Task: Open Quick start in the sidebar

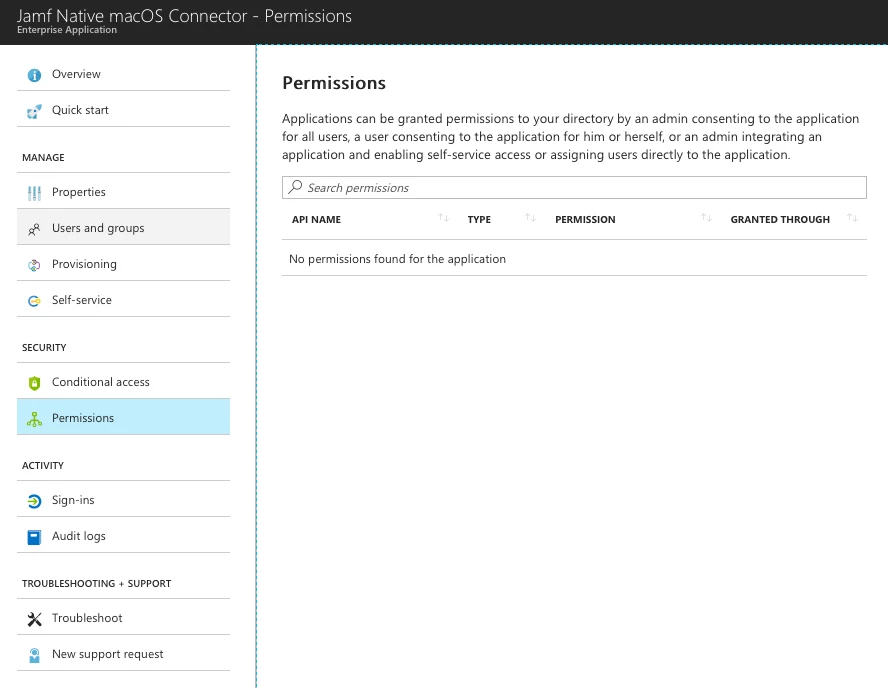Action: click(123, 110)
